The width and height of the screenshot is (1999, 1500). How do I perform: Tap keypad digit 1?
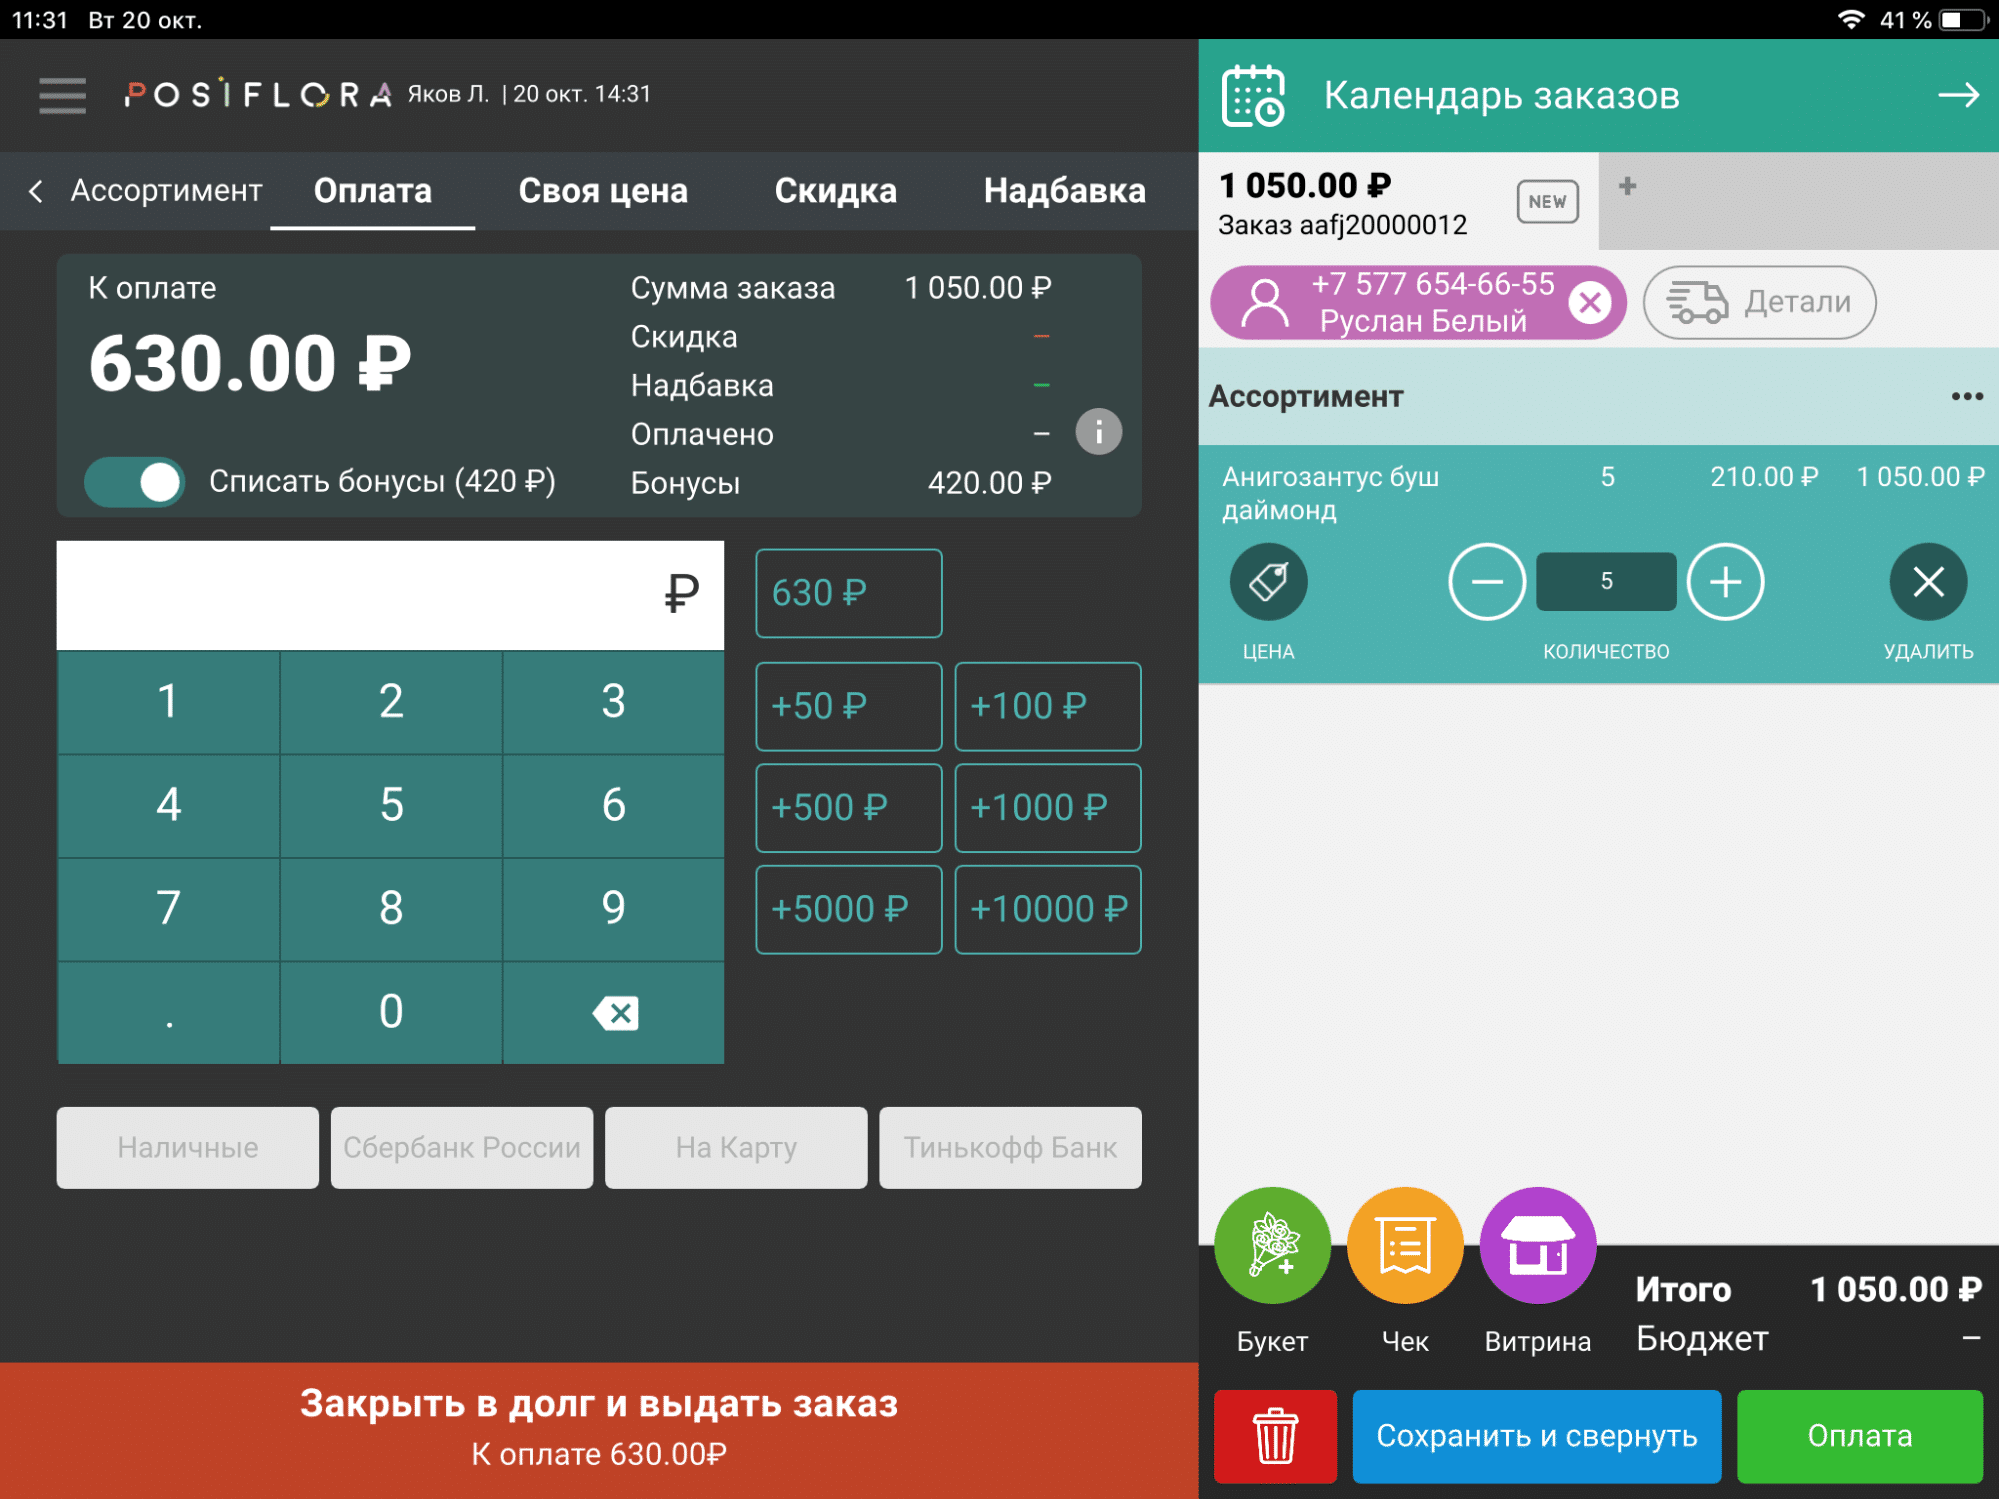coord(168,702)
